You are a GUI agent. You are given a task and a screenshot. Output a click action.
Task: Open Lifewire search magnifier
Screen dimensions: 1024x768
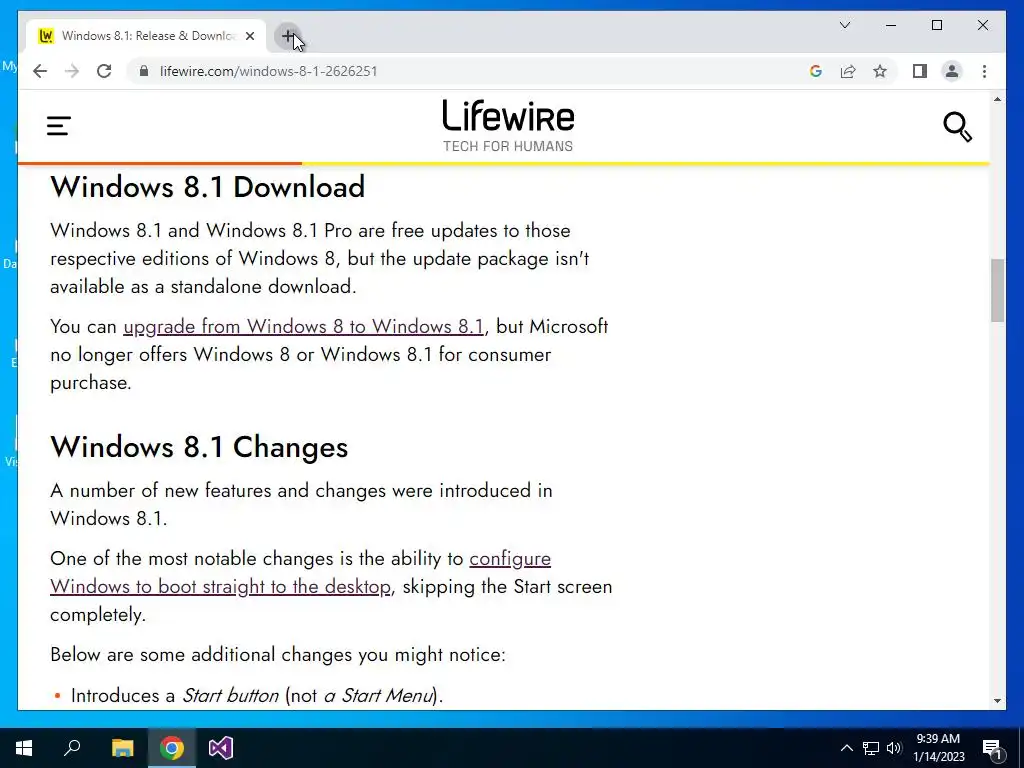[957, 127]
